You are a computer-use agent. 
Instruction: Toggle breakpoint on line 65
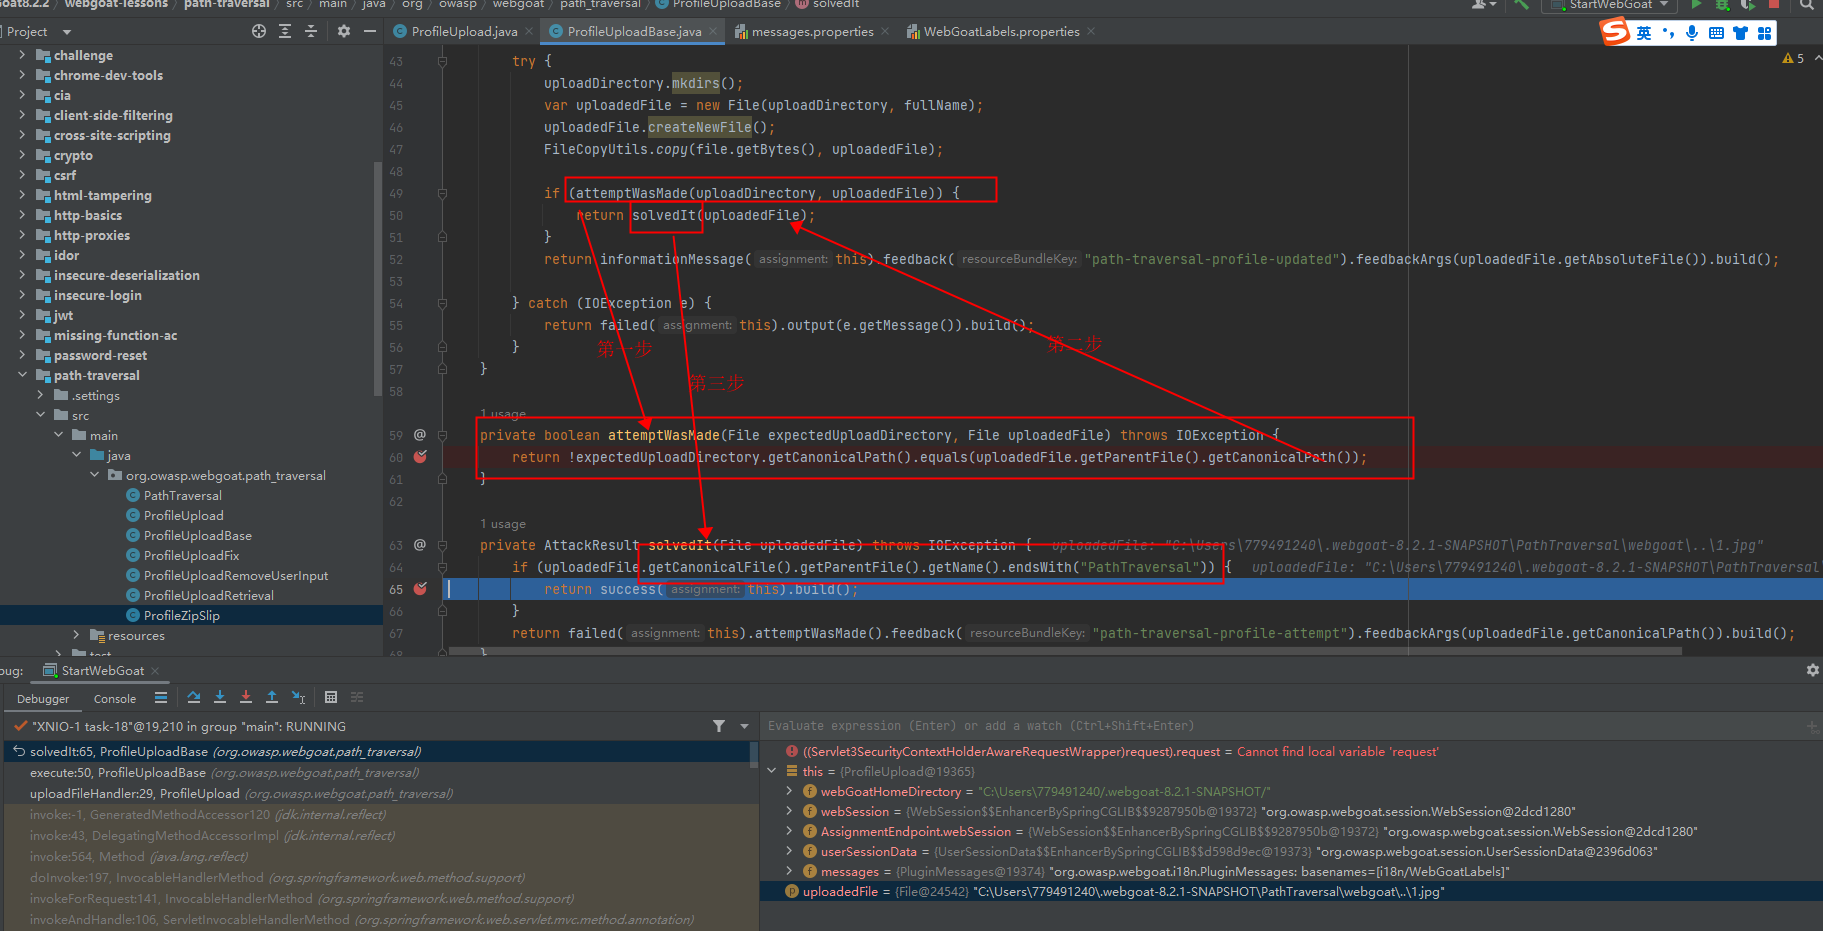coord(420,589)
